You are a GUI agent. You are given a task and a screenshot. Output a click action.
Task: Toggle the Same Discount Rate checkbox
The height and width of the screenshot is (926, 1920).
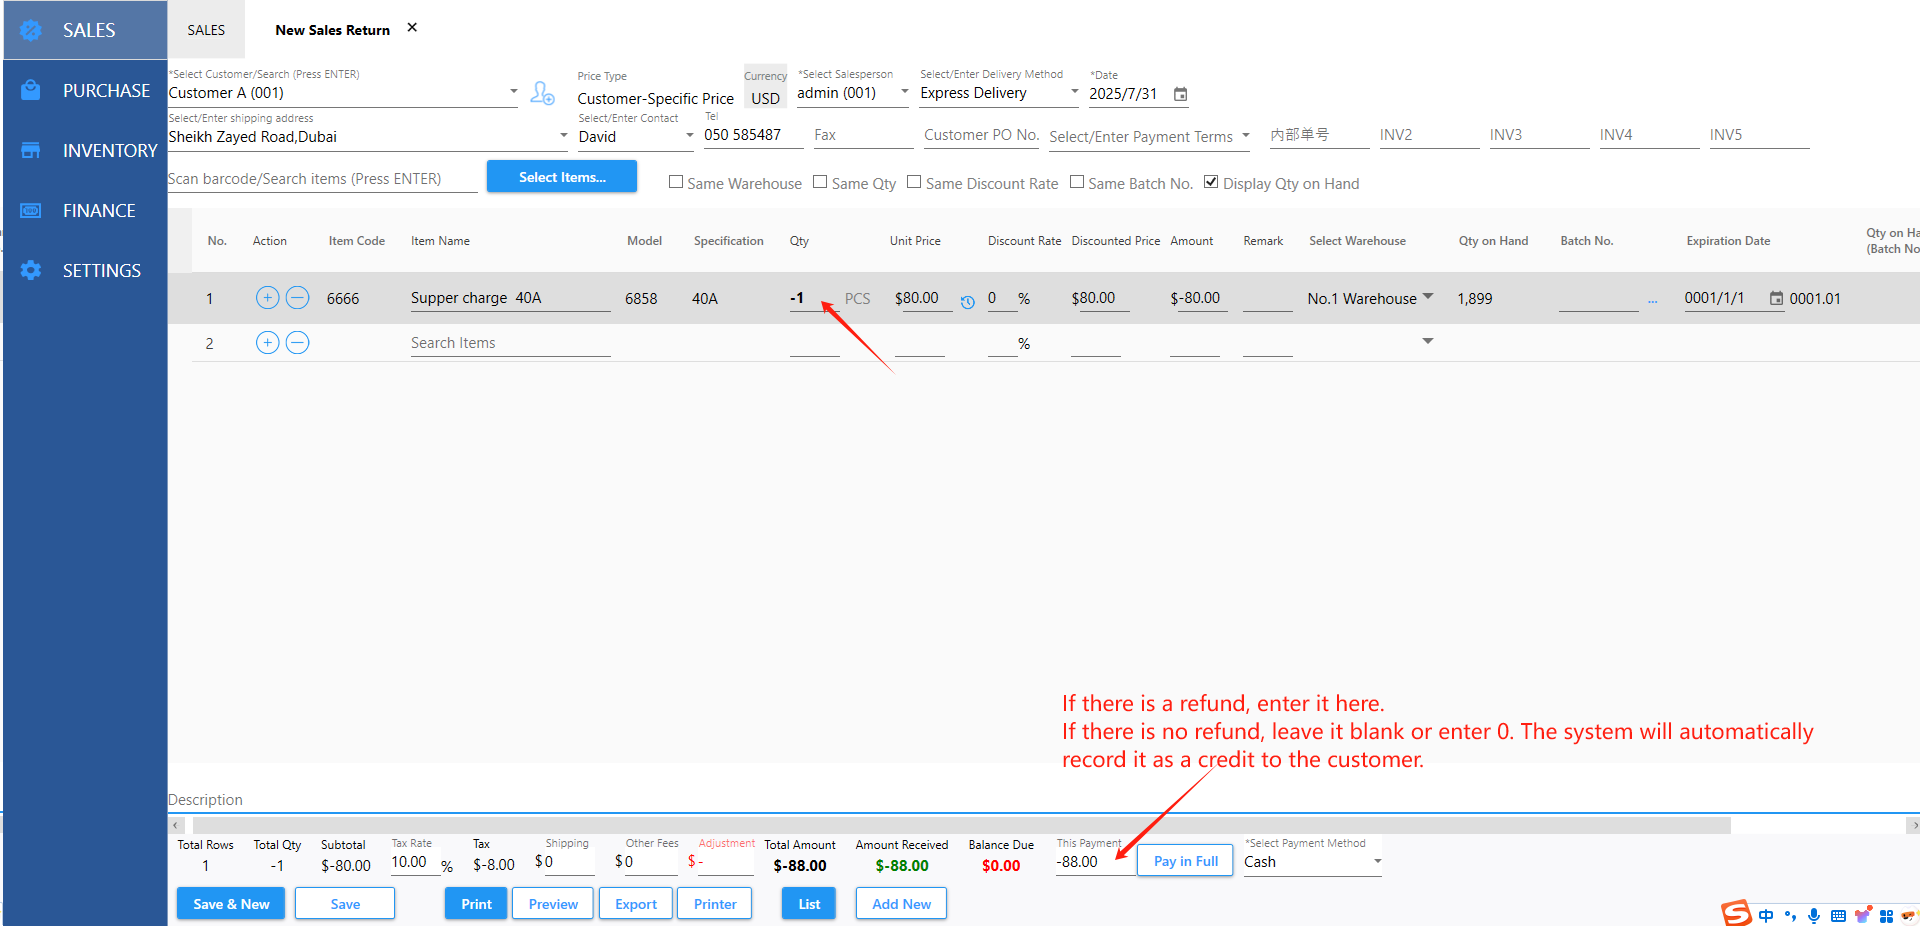tap(914, 182)
